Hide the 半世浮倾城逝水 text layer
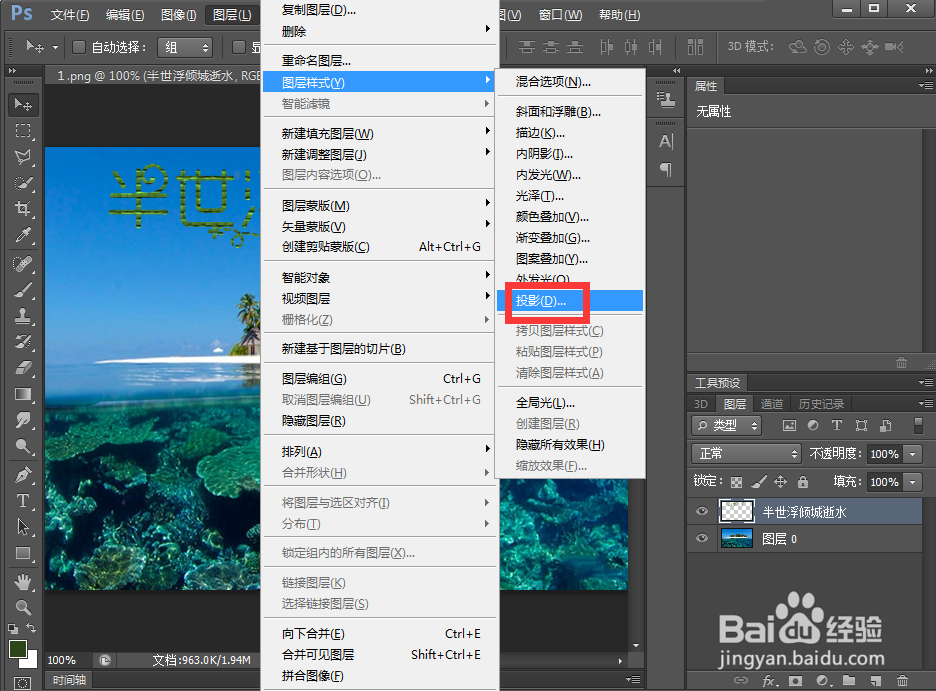Screen dimensions: 936x691 703,511
